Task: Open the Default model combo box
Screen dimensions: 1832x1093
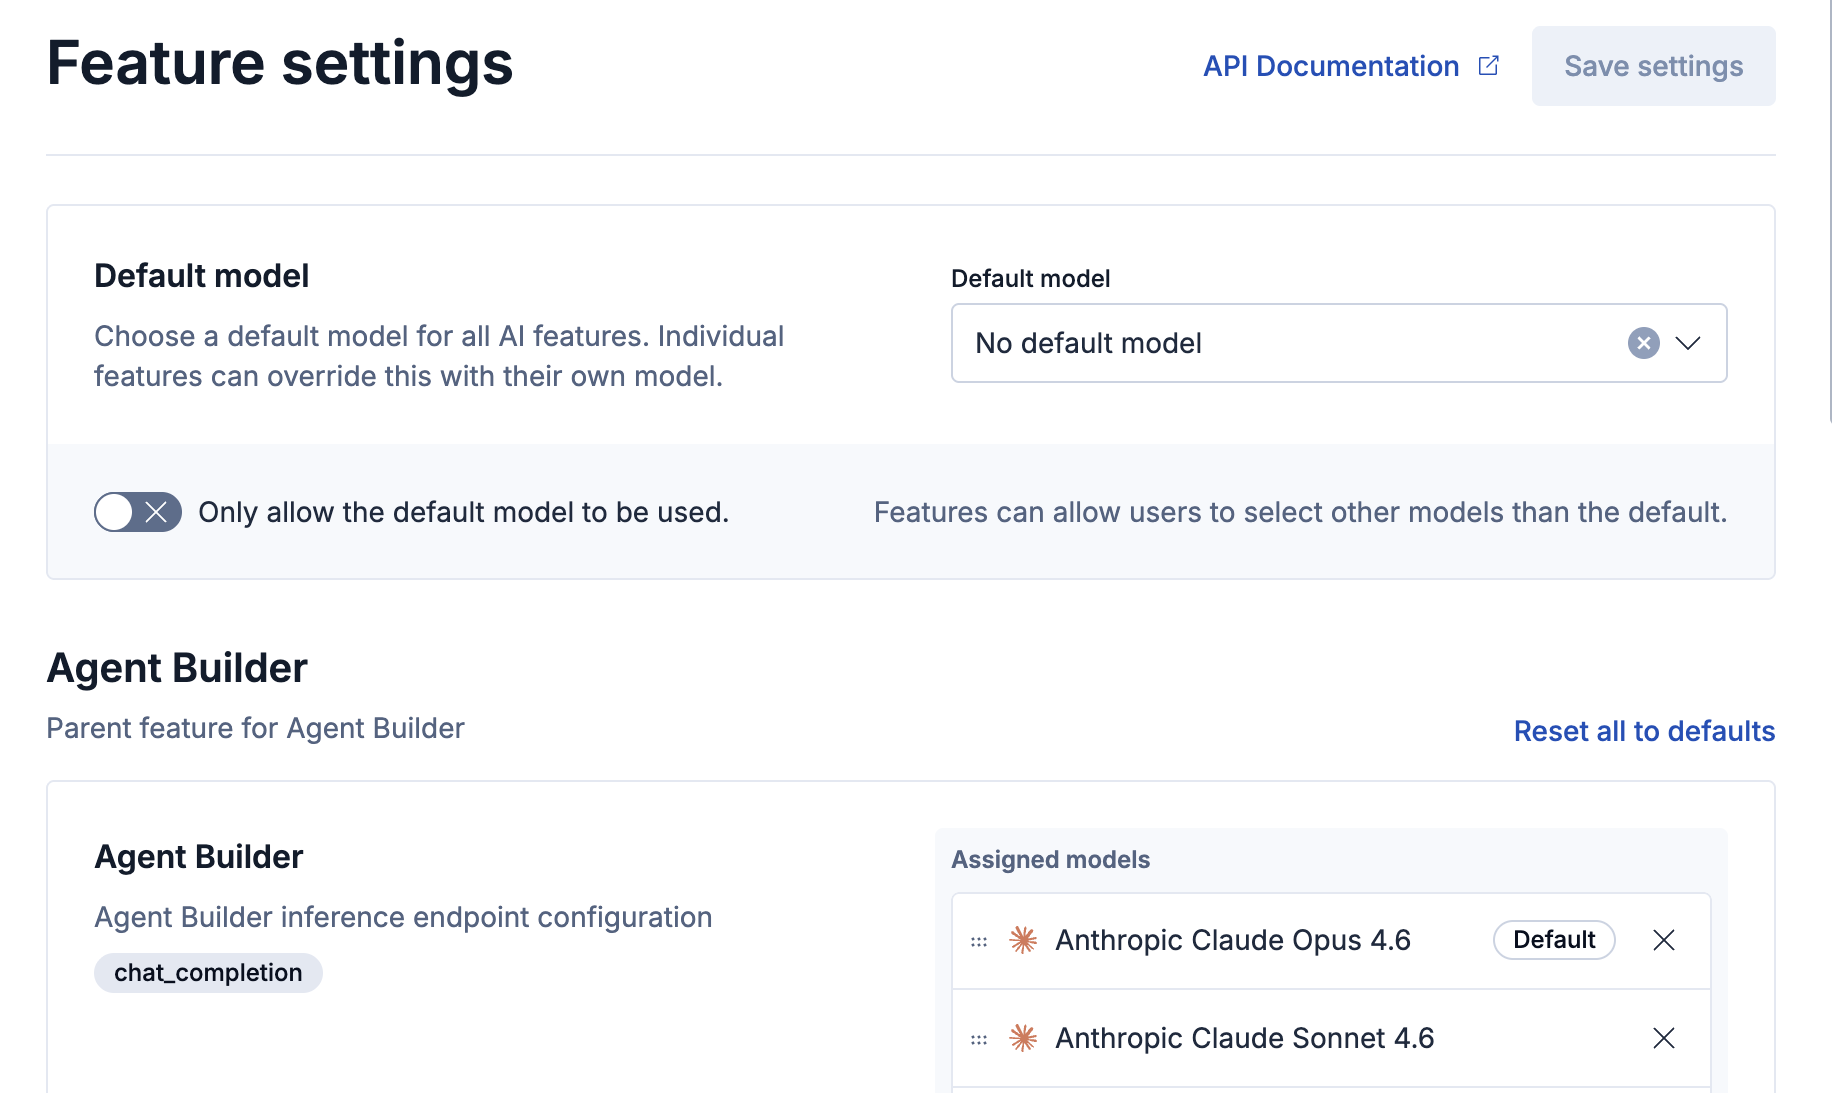Action: [1339, 343]
